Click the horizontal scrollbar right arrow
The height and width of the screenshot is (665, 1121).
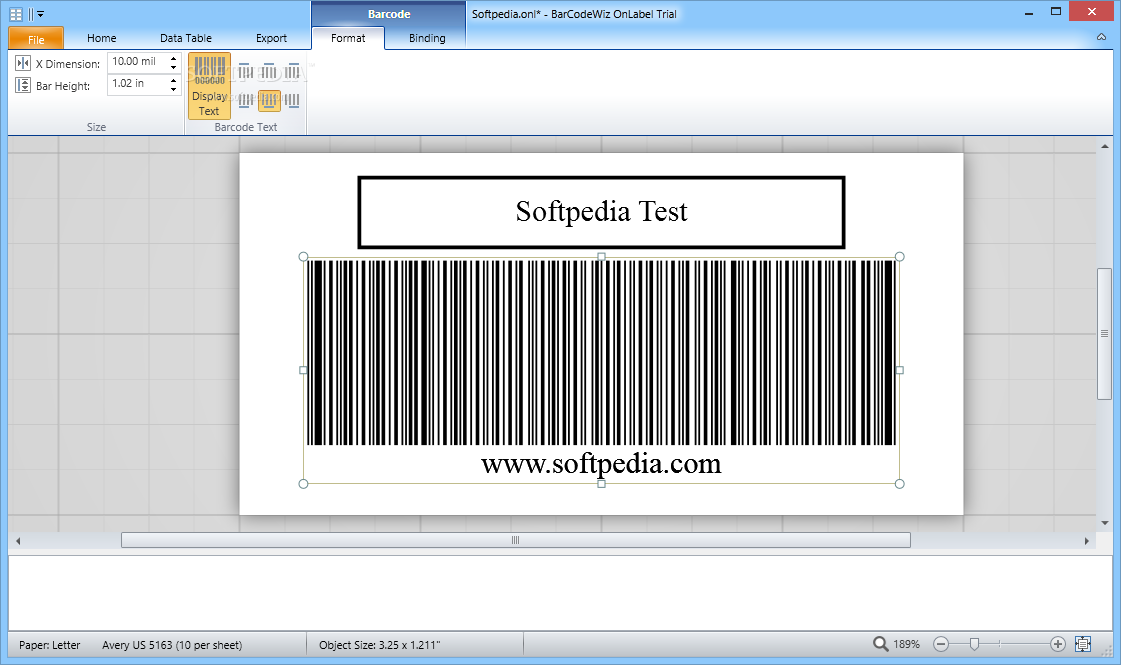click(x=1087, y=541)
